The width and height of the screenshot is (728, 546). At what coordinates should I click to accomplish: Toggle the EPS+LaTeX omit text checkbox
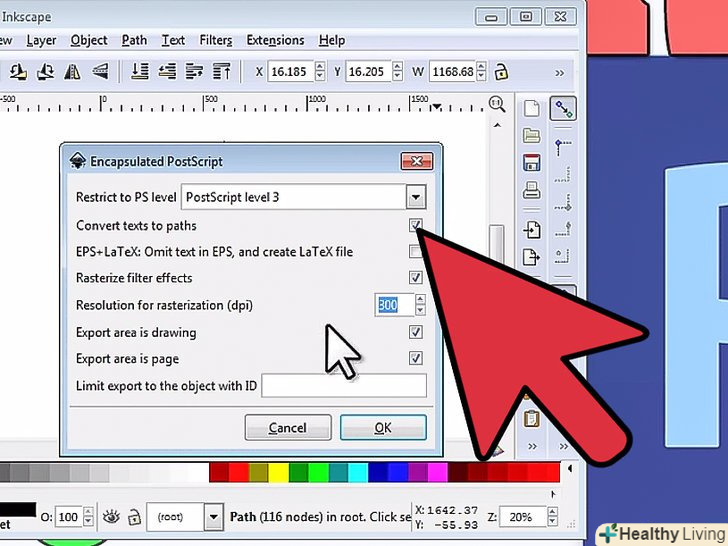(x=415, y=252)
